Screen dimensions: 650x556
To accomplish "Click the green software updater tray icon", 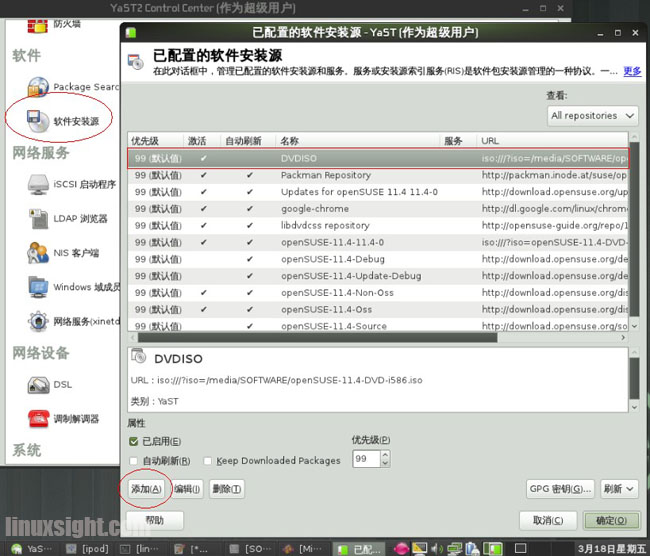I will pos(492,549).
